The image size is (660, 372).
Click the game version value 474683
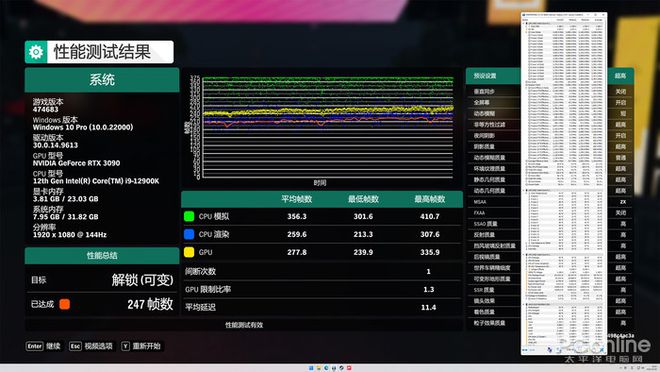click(x=45, y=109)
